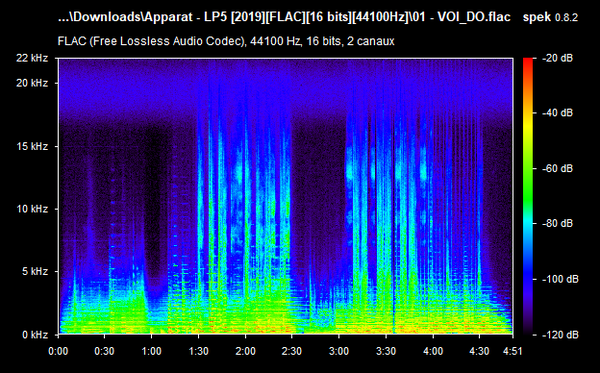Click the spectrogram plot area
This screenshot has width=600, height=373.
(x=285, y=196)
